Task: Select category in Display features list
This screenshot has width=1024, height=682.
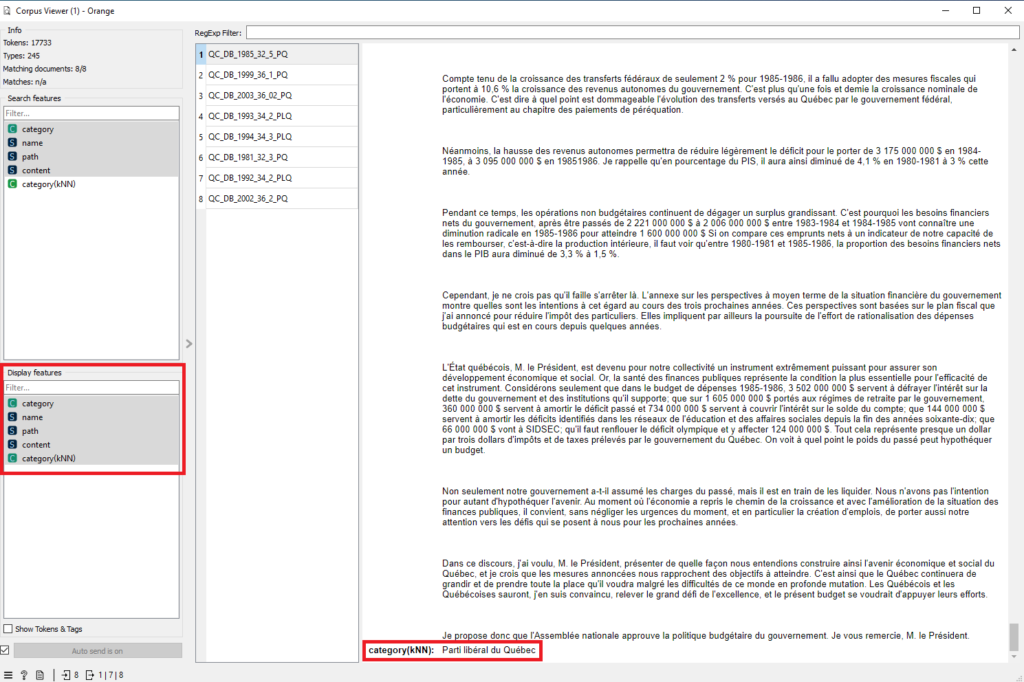Action: [x=37, y=403]
